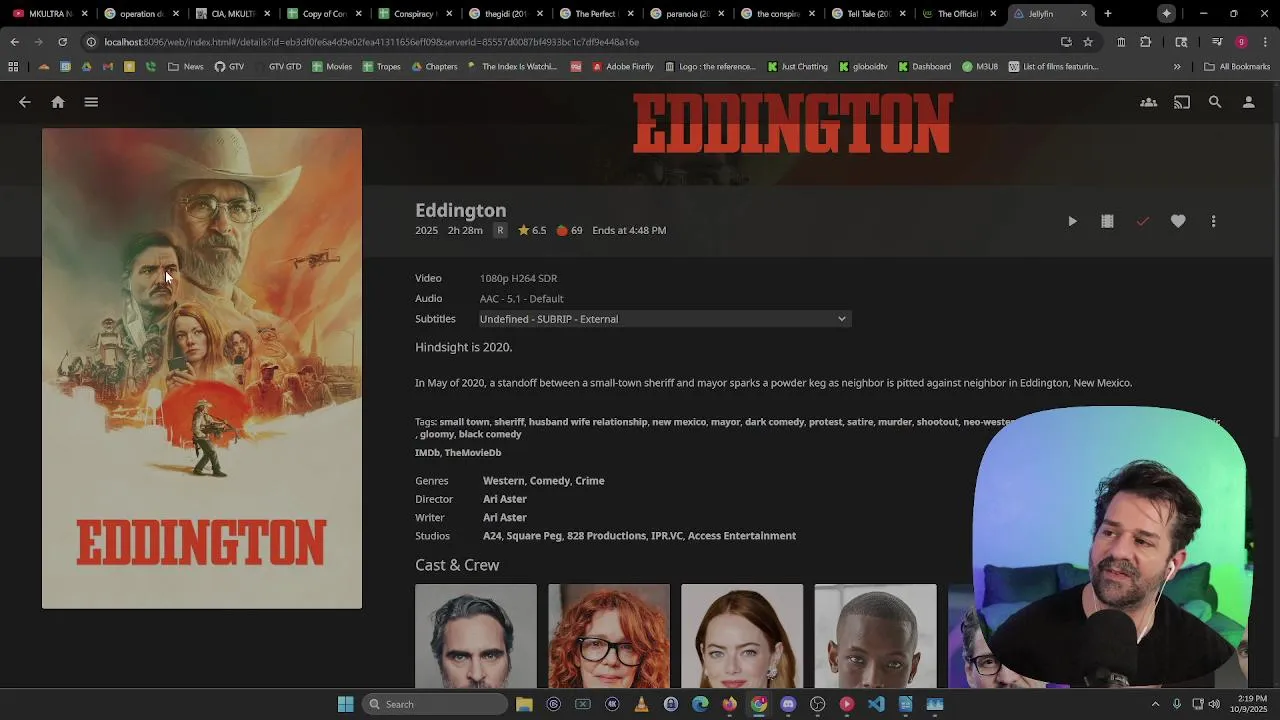Open the cast to device icon
Viewport: 1280px width, 720px height.
(1182, 102)
